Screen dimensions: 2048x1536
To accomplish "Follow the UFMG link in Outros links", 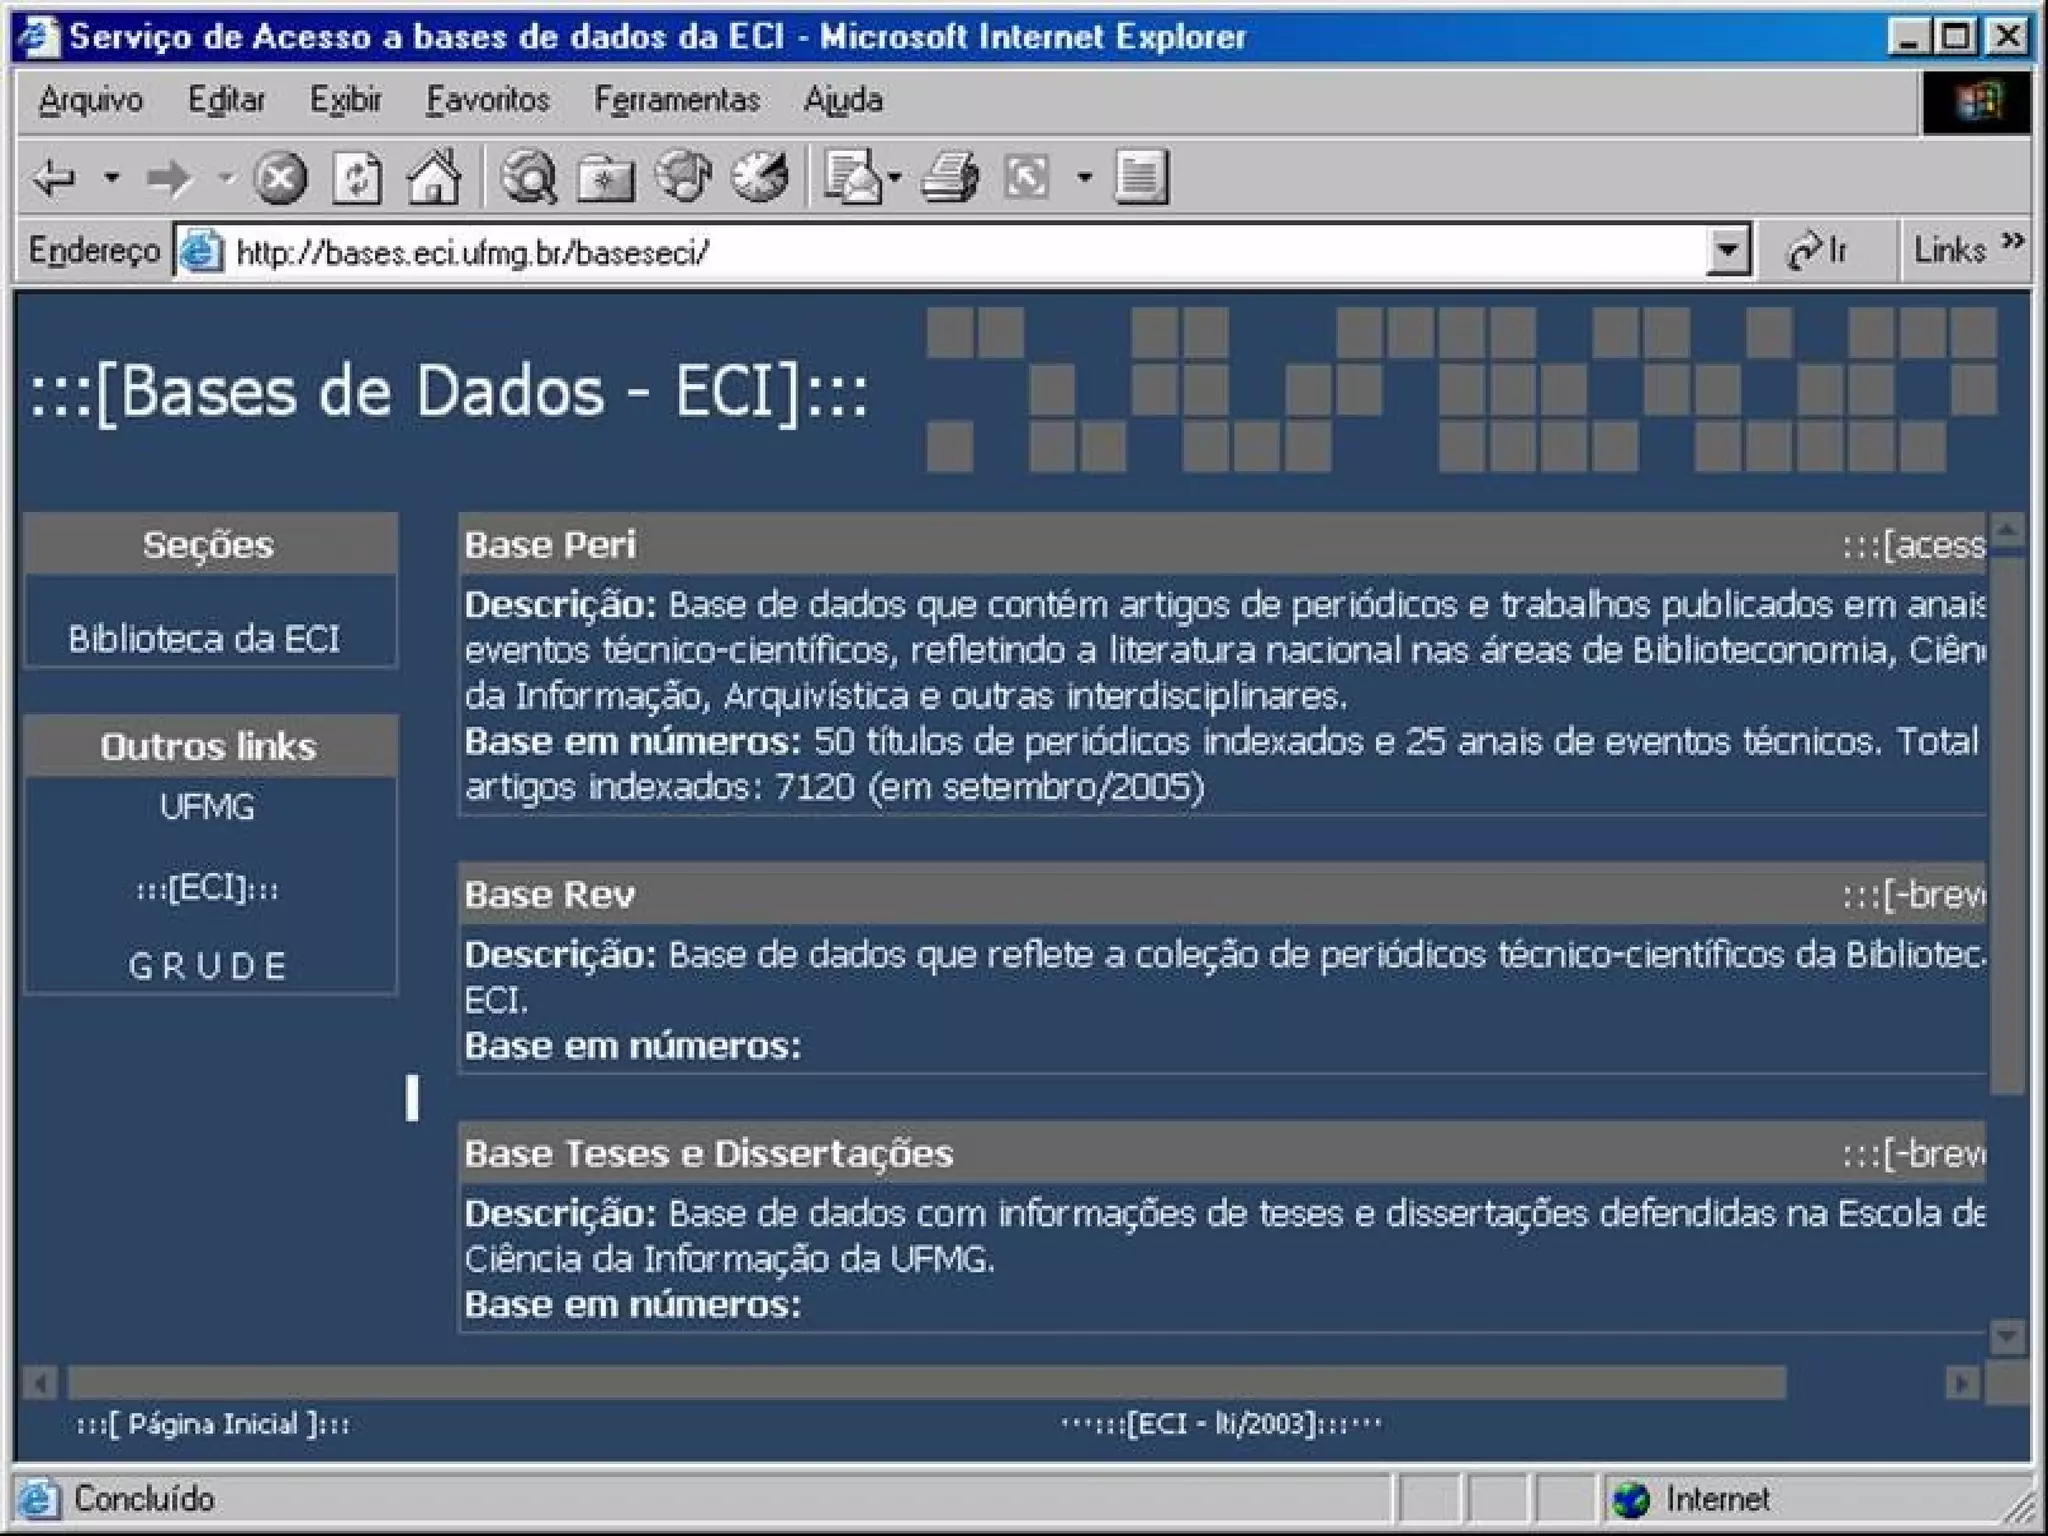I will coord(207,806).
